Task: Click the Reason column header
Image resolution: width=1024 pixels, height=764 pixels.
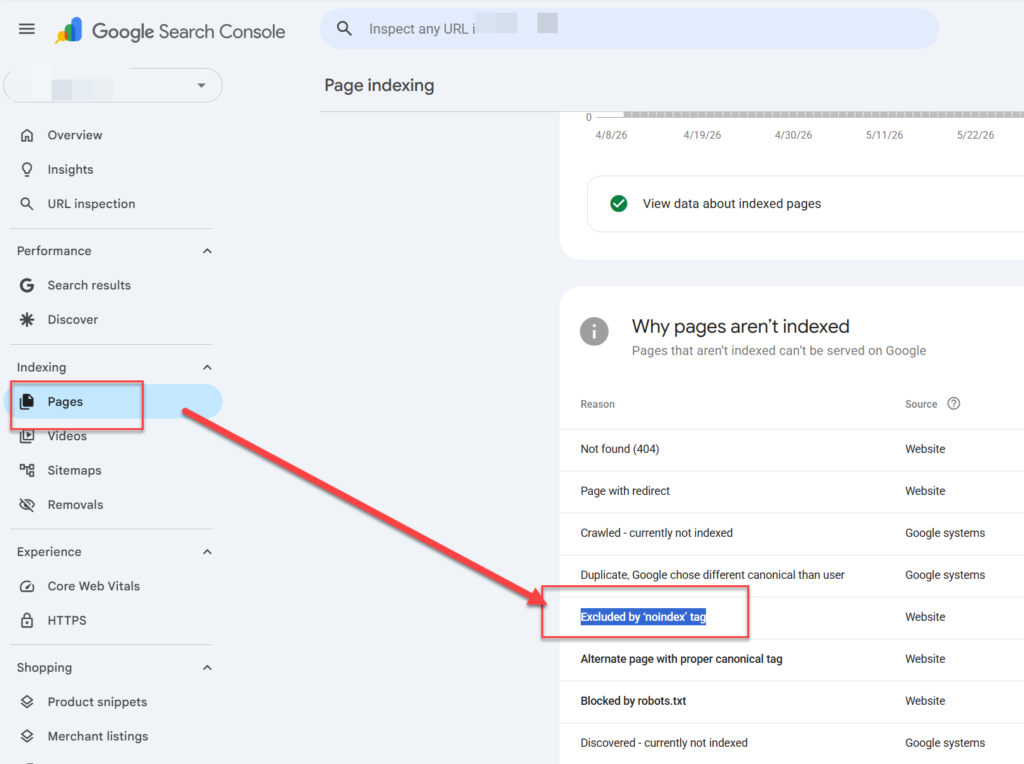Action: tap(598, 404)
